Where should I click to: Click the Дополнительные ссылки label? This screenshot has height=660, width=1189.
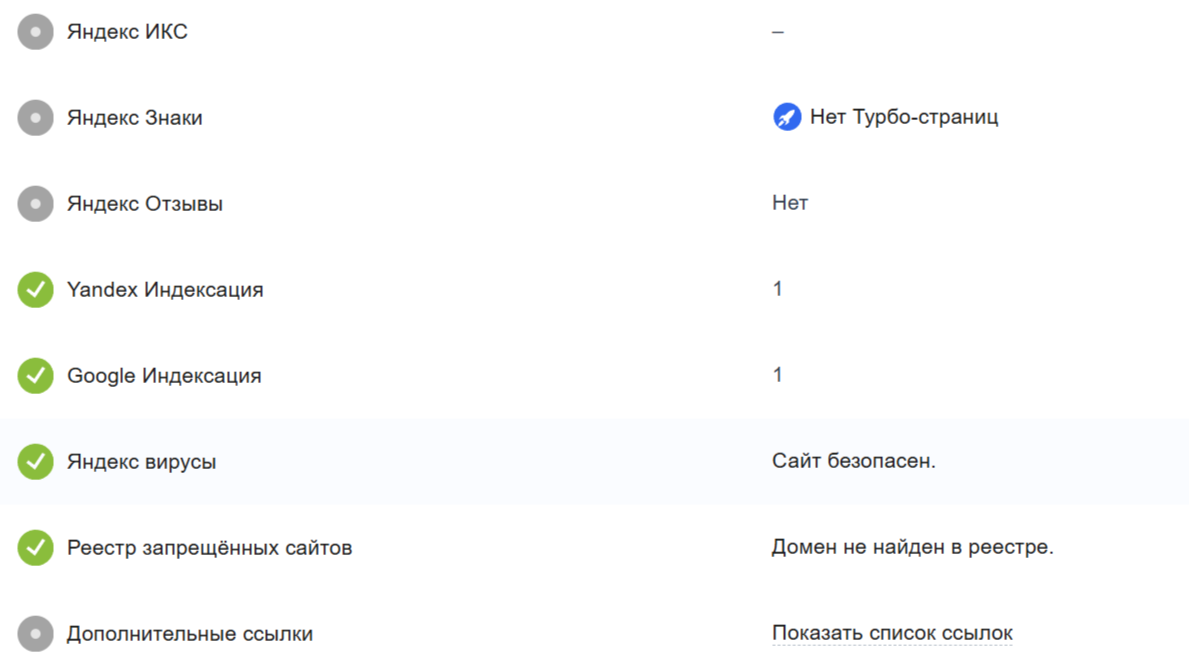tap(190, 634)
